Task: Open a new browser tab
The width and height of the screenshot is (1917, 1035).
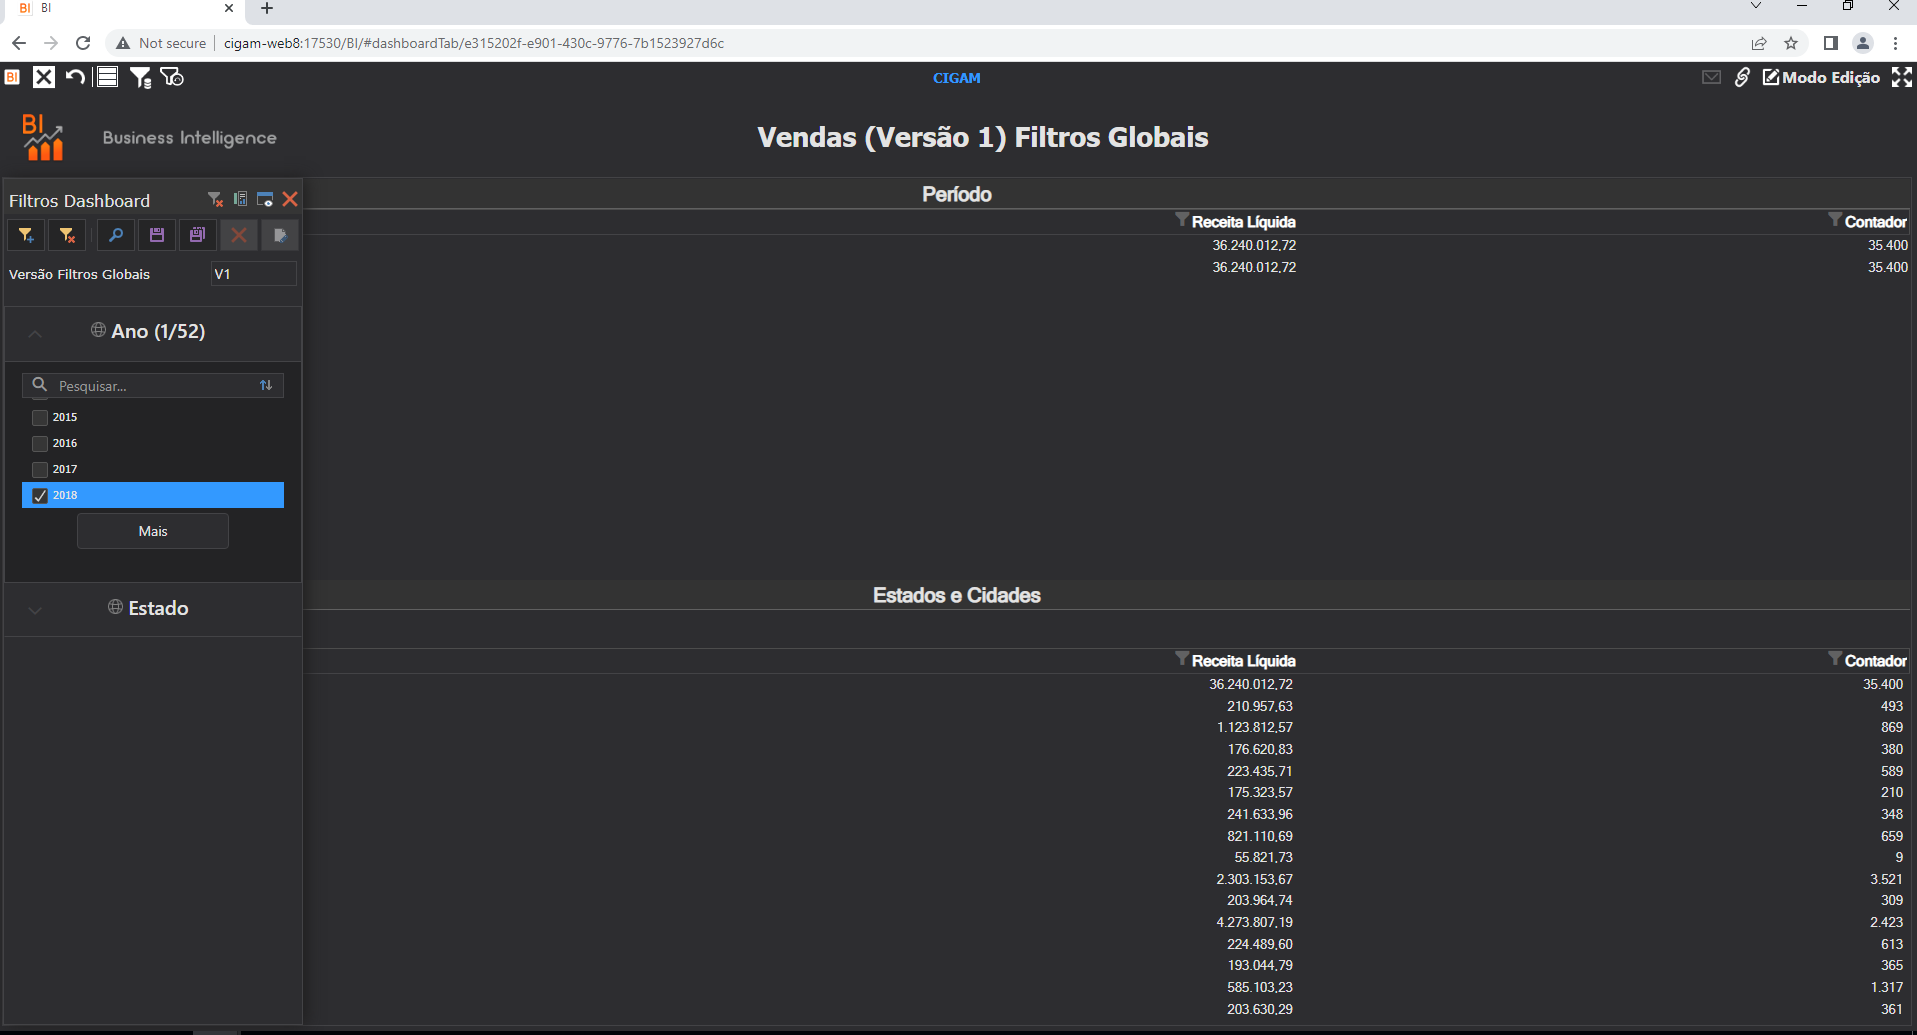Action: 267,9
